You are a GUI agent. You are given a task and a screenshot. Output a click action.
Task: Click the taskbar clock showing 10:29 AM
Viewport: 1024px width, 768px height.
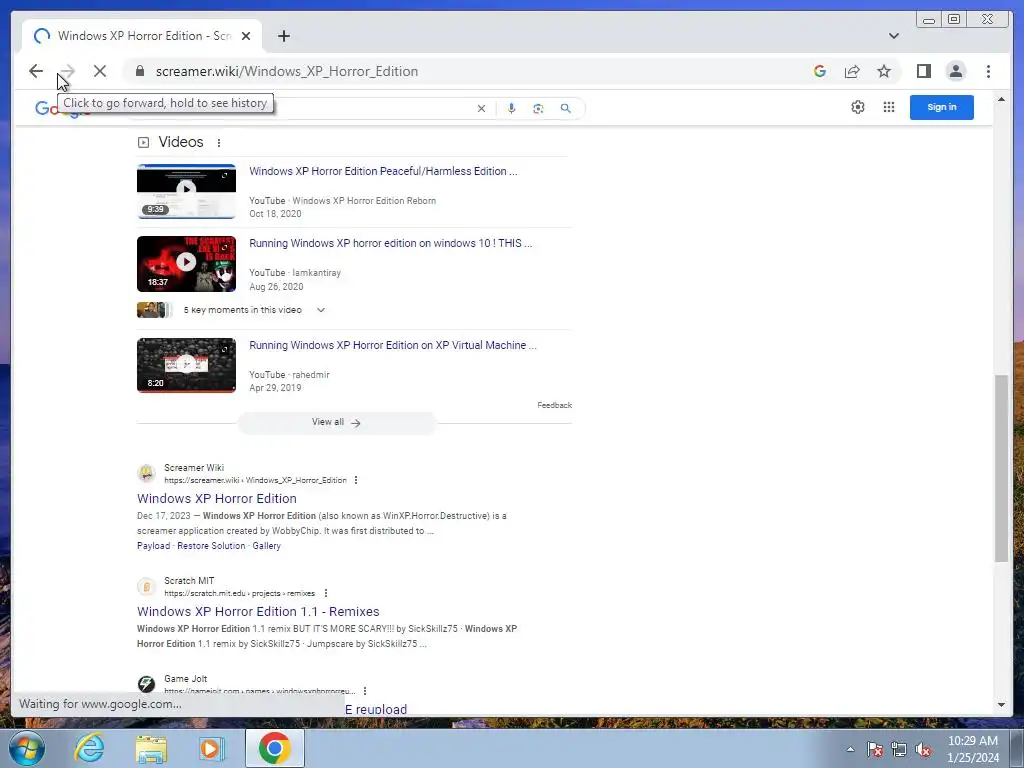click(973, 749)
